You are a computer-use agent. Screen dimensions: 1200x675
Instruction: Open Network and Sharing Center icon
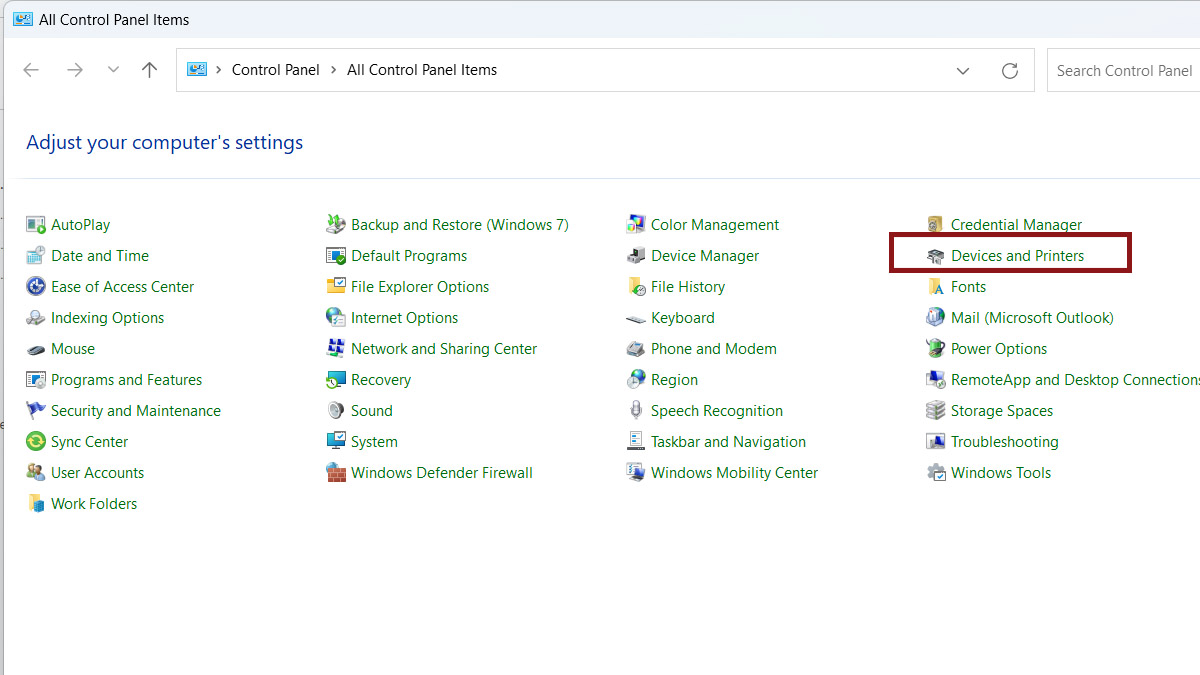point(336,349)
